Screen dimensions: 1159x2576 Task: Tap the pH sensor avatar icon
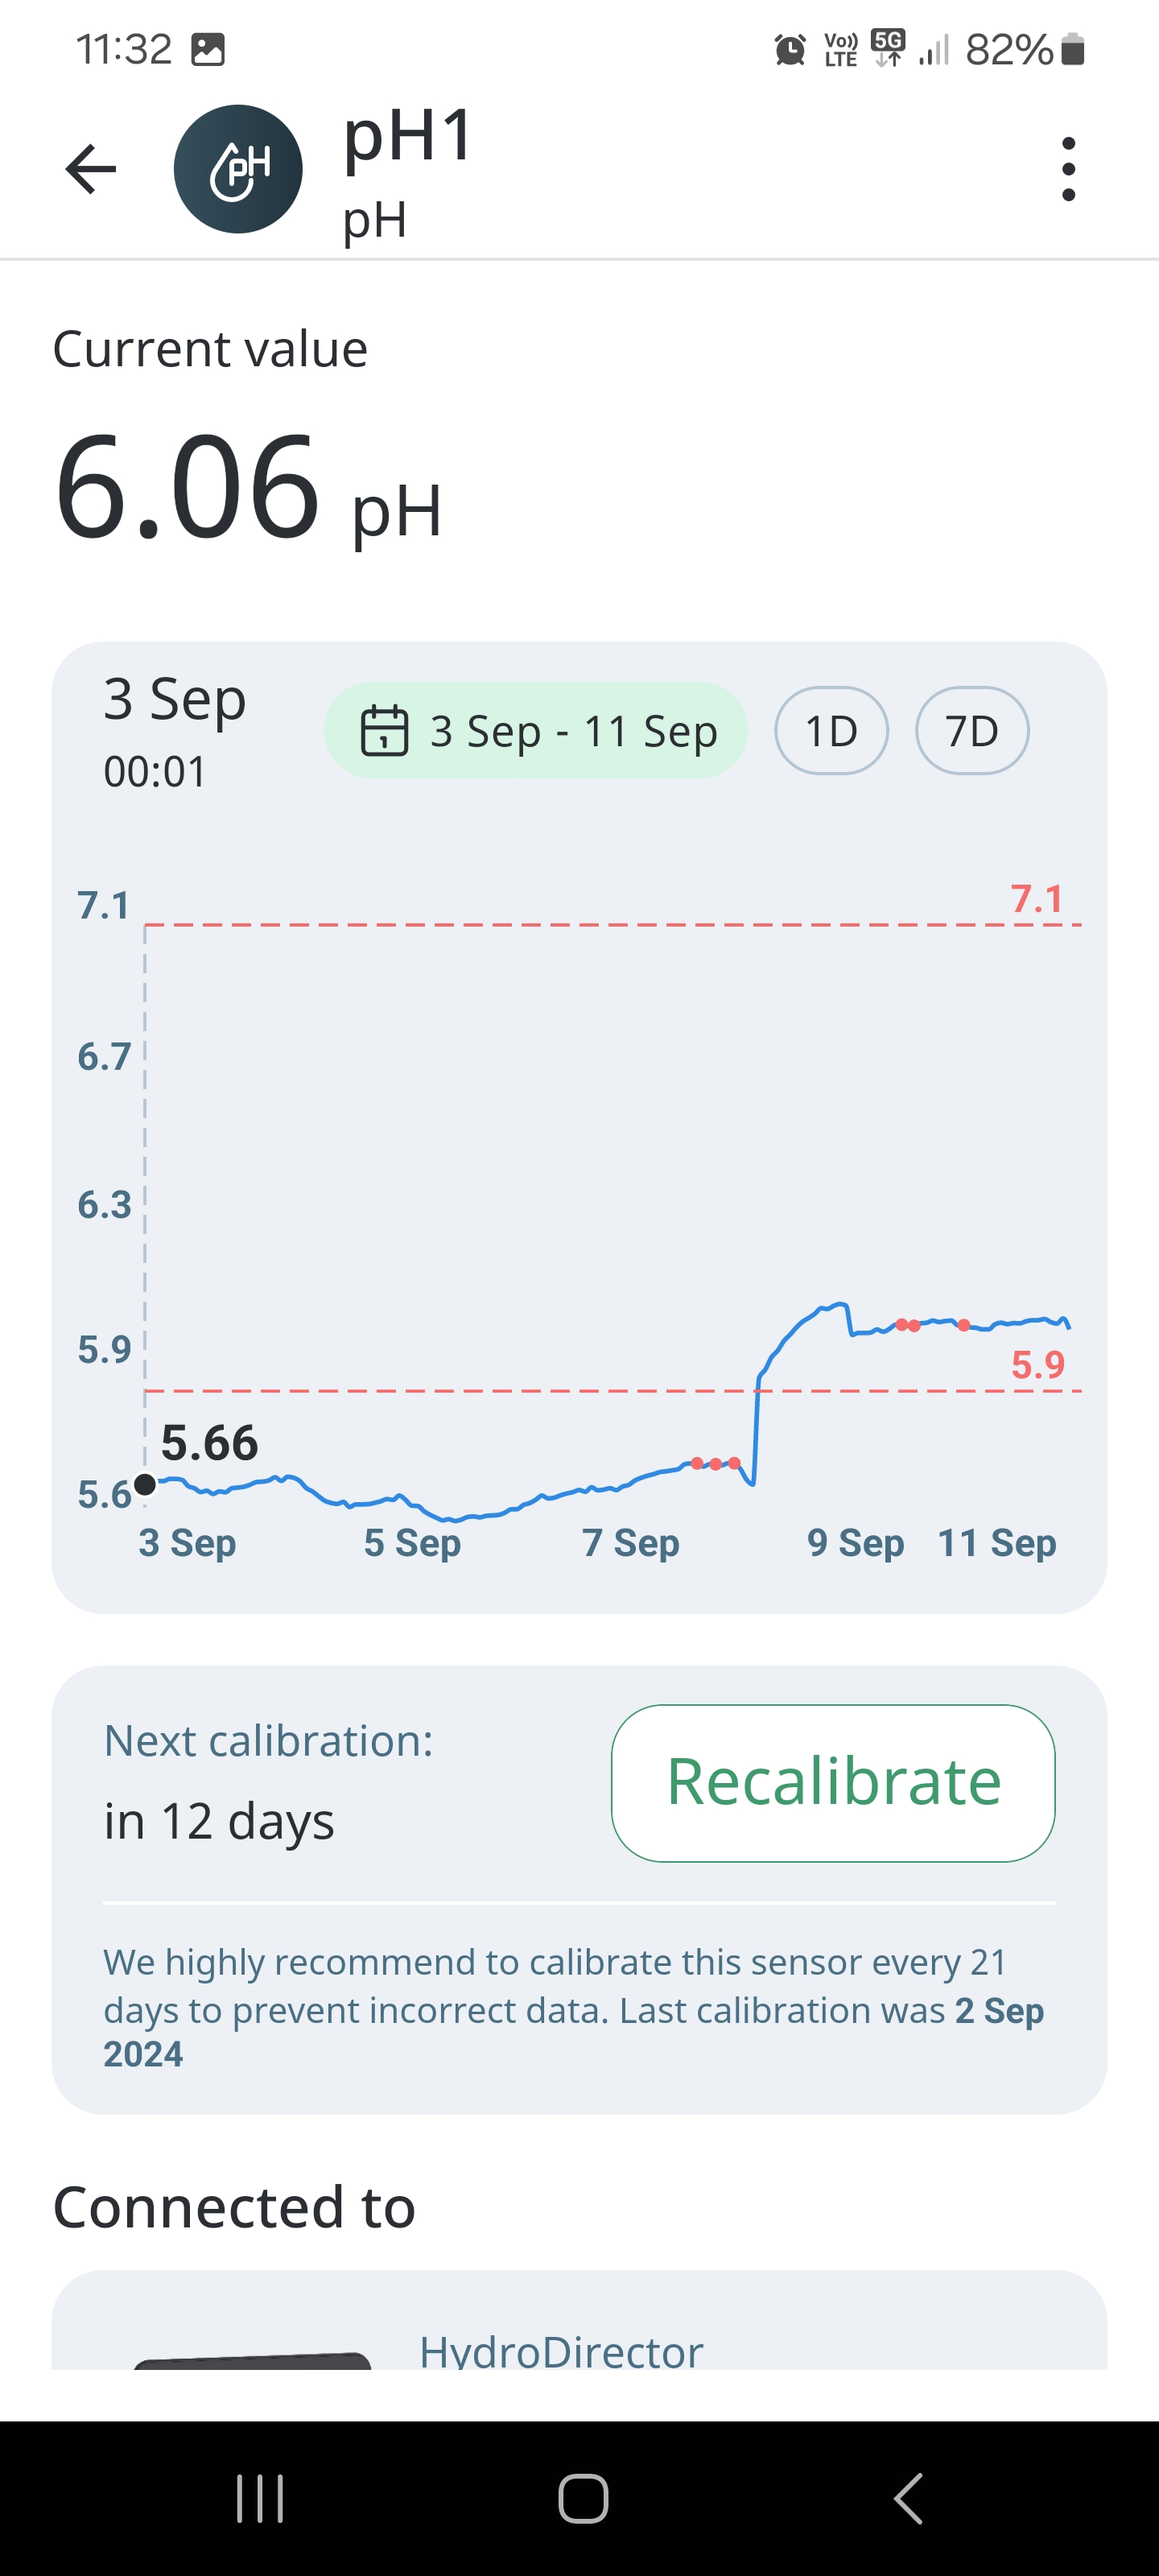[238, 169]
